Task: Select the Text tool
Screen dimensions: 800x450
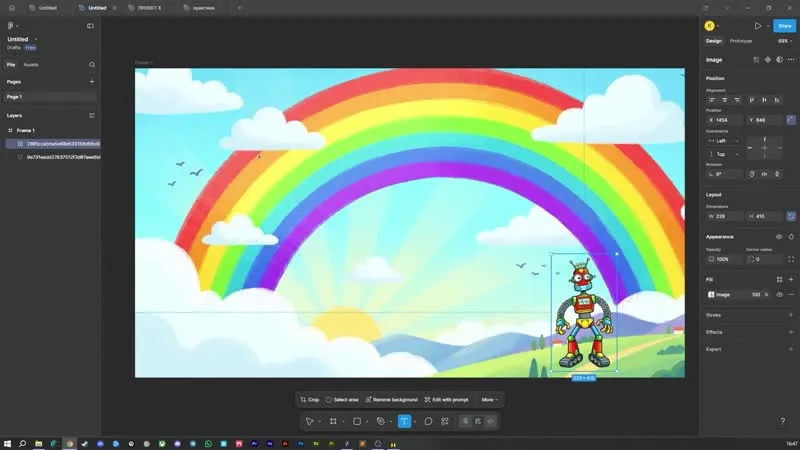Action: (x=404, y=421)
